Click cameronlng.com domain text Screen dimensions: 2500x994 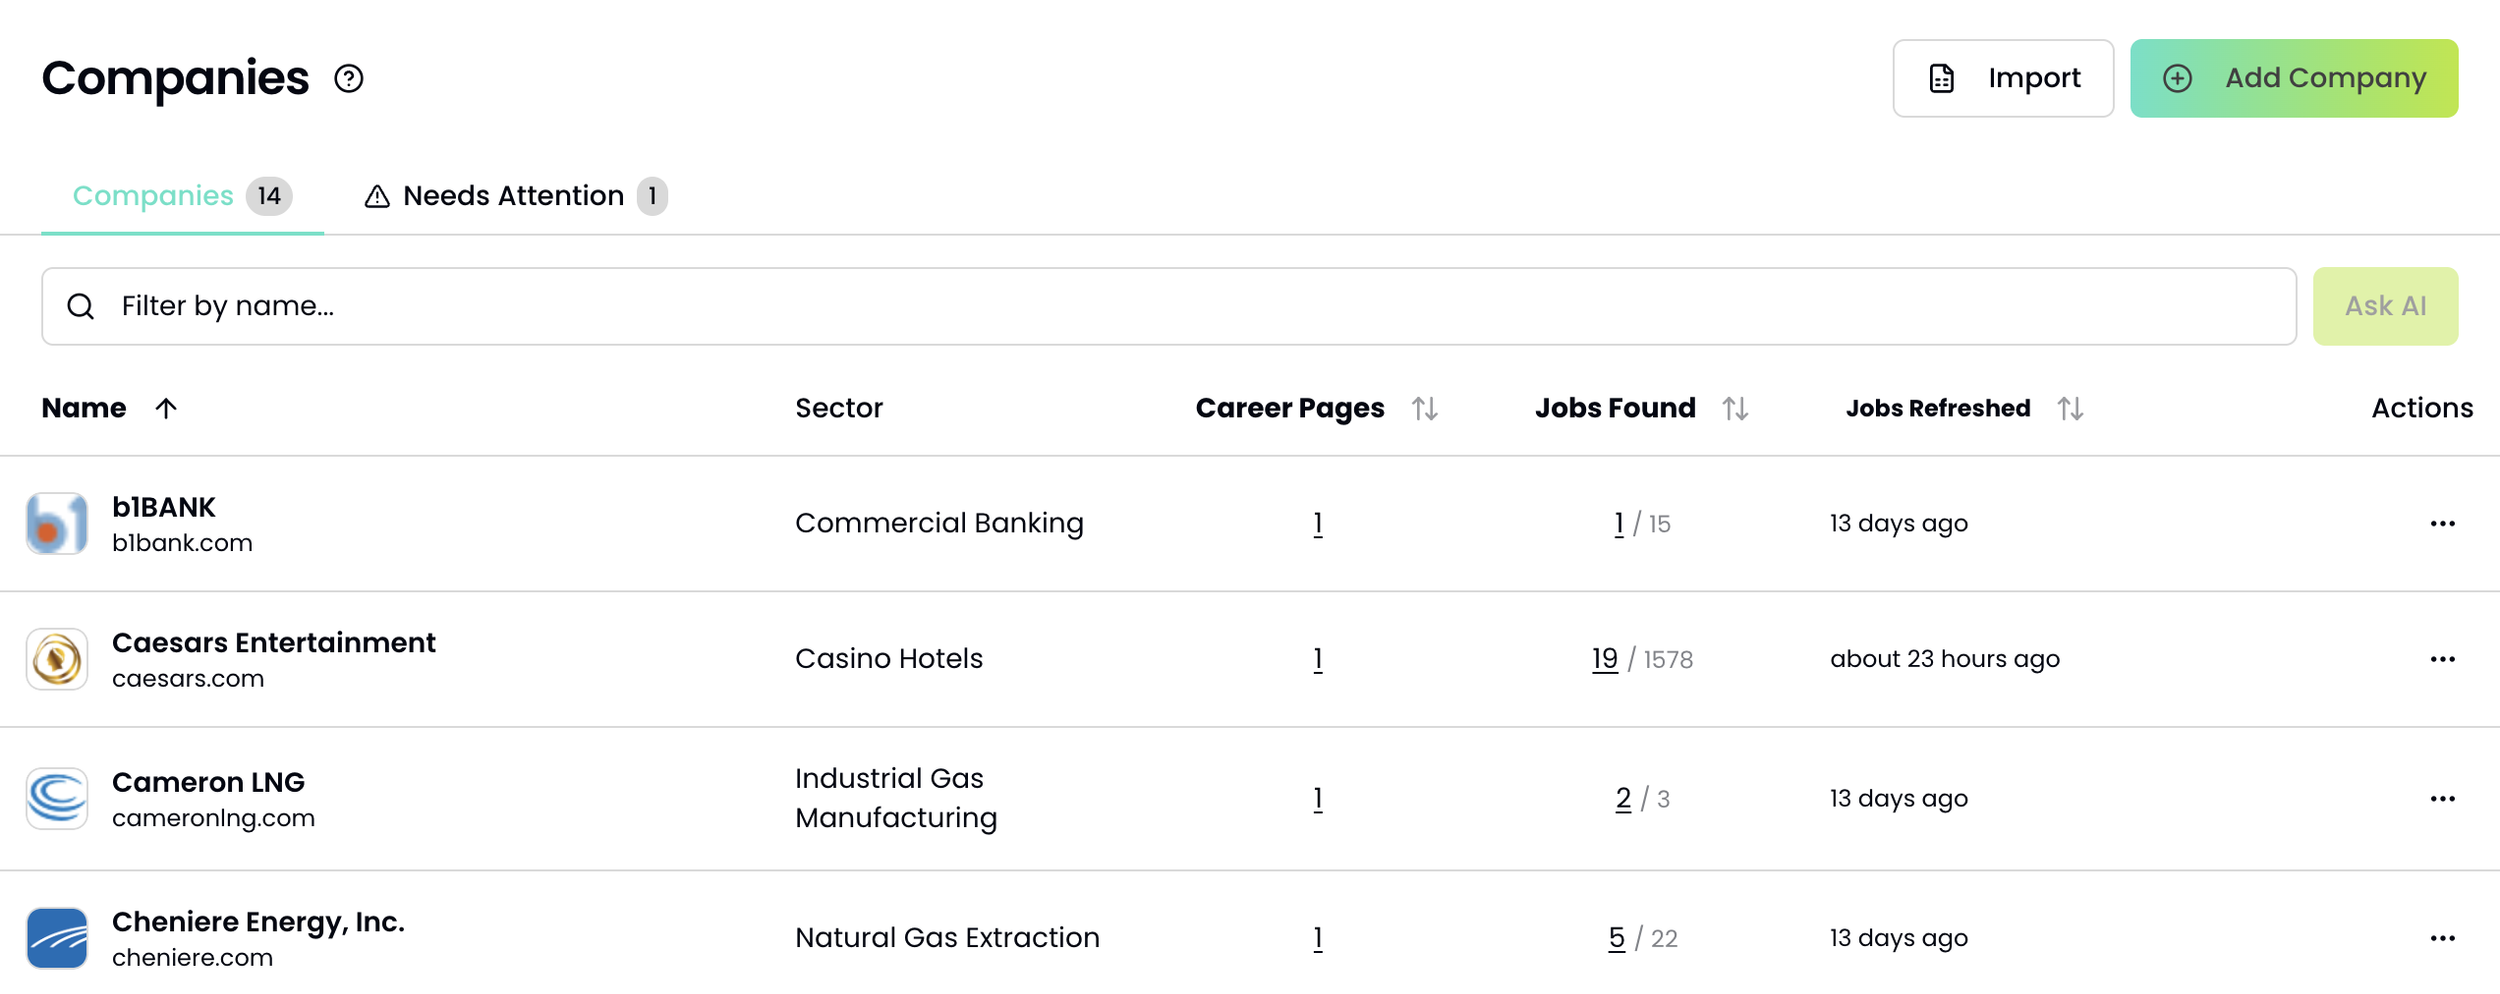pos(213,818)
